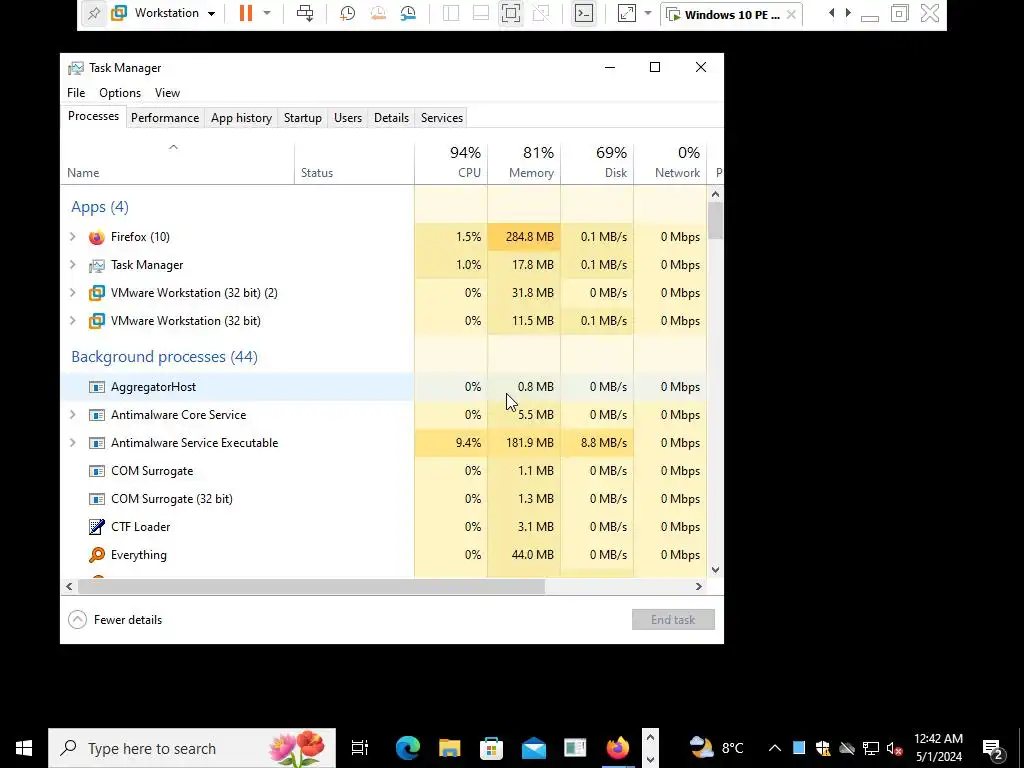Click the pin icon on VMware toolbar
Viewport: 1024px width, 768px height.
[x=94, y=14]
